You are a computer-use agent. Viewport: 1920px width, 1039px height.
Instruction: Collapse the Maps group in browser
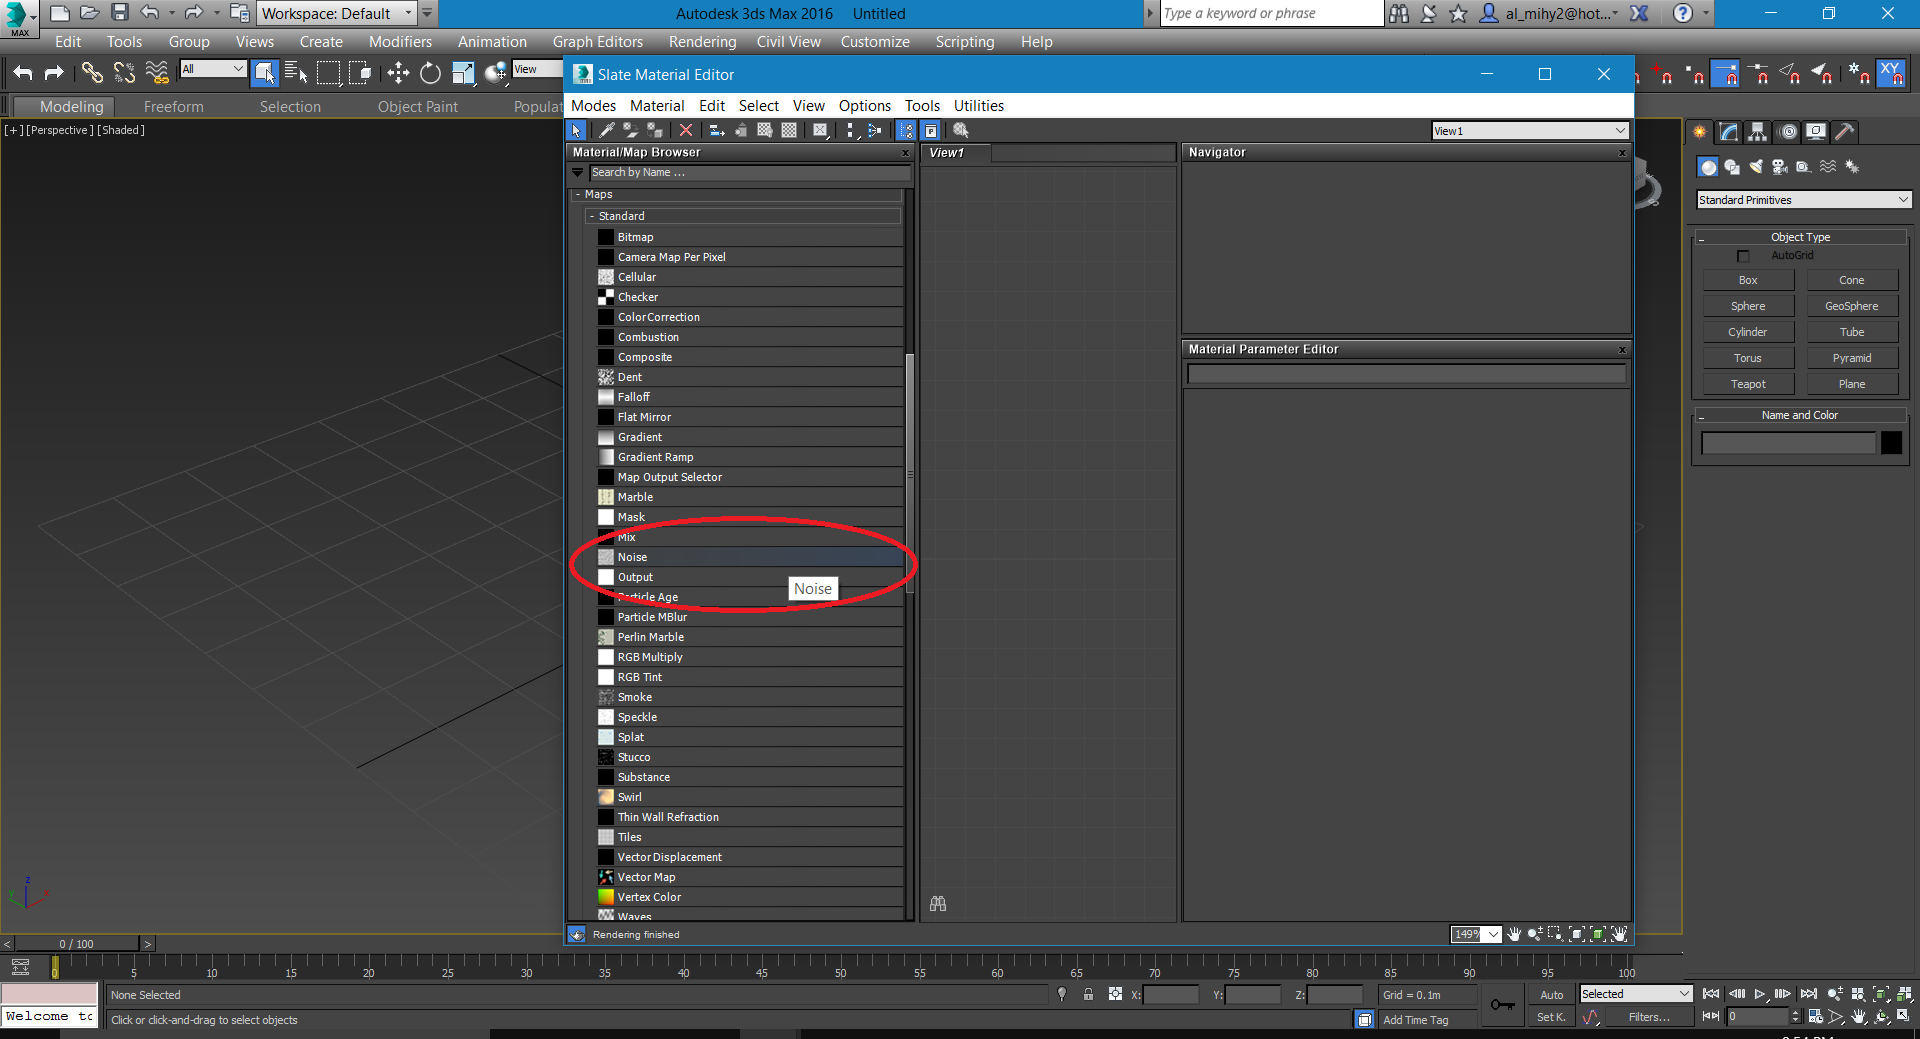(578, 195)
